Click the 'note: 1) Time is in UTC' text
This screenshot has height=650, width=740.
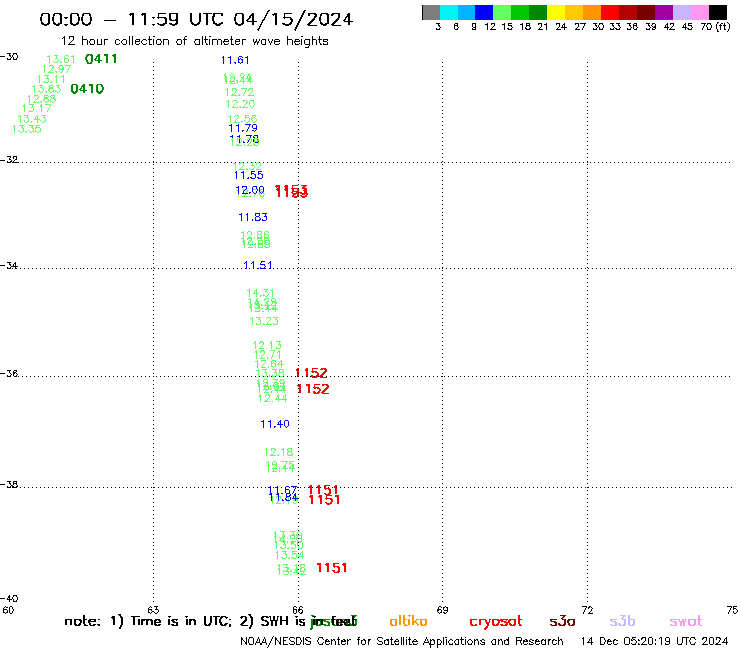pos(148,621)
